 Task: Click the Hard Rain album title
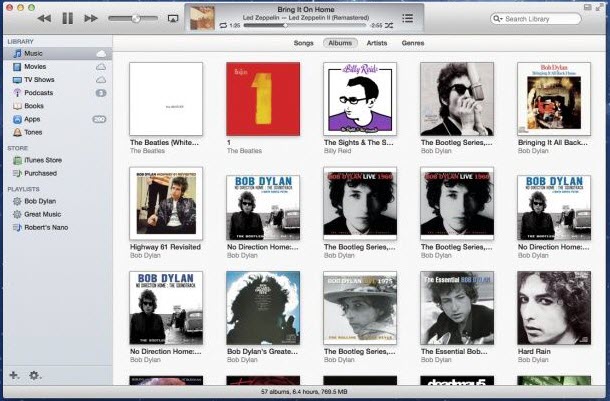534,351
